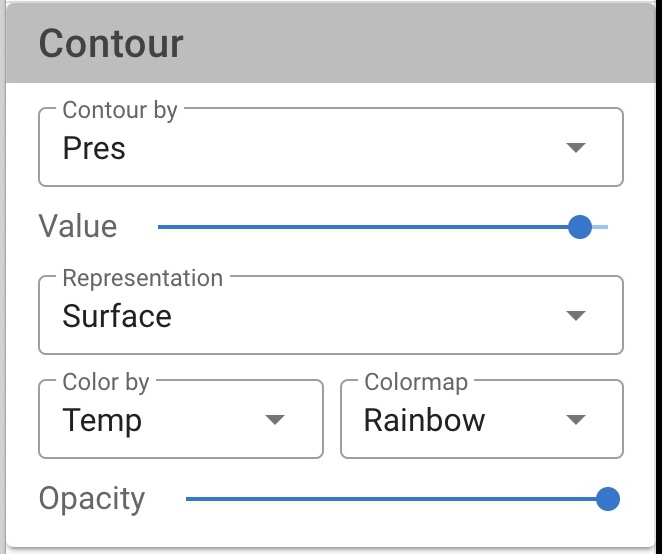
Task: Click the light end of the Value track
Action: pyautogui.click(x=600, y=227)
